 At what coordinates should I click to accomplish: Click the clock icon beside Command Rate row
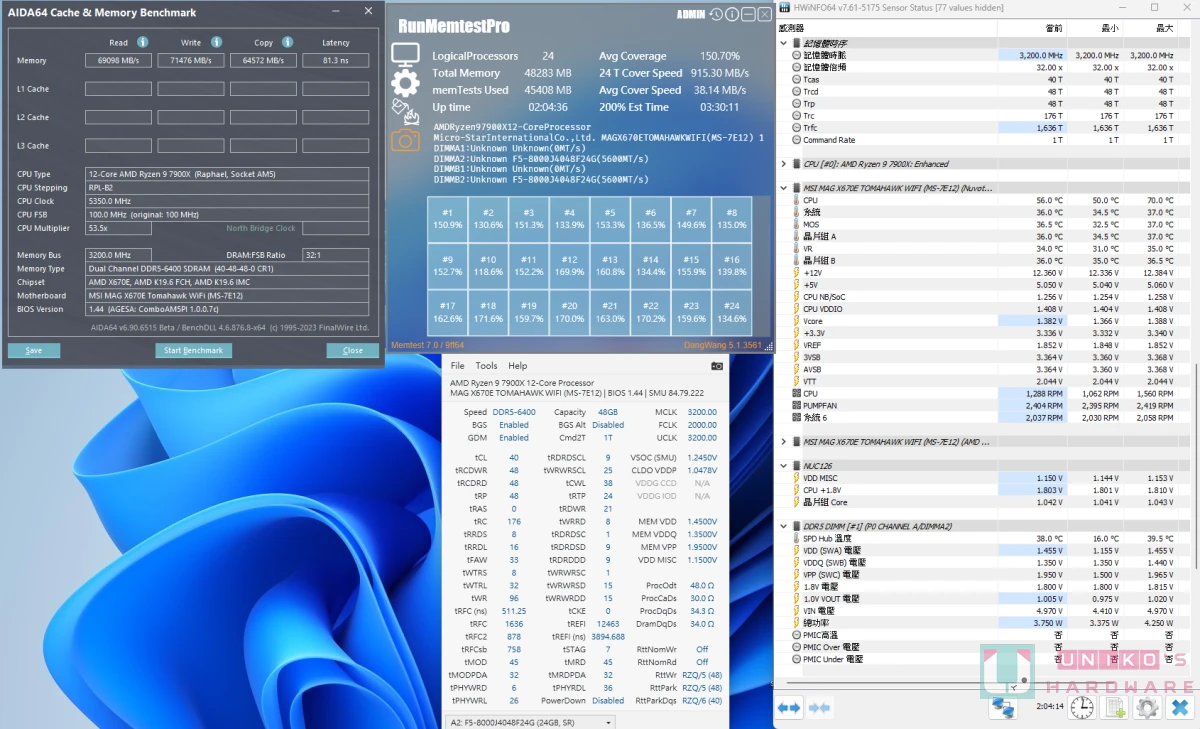(x=796, y=140)
